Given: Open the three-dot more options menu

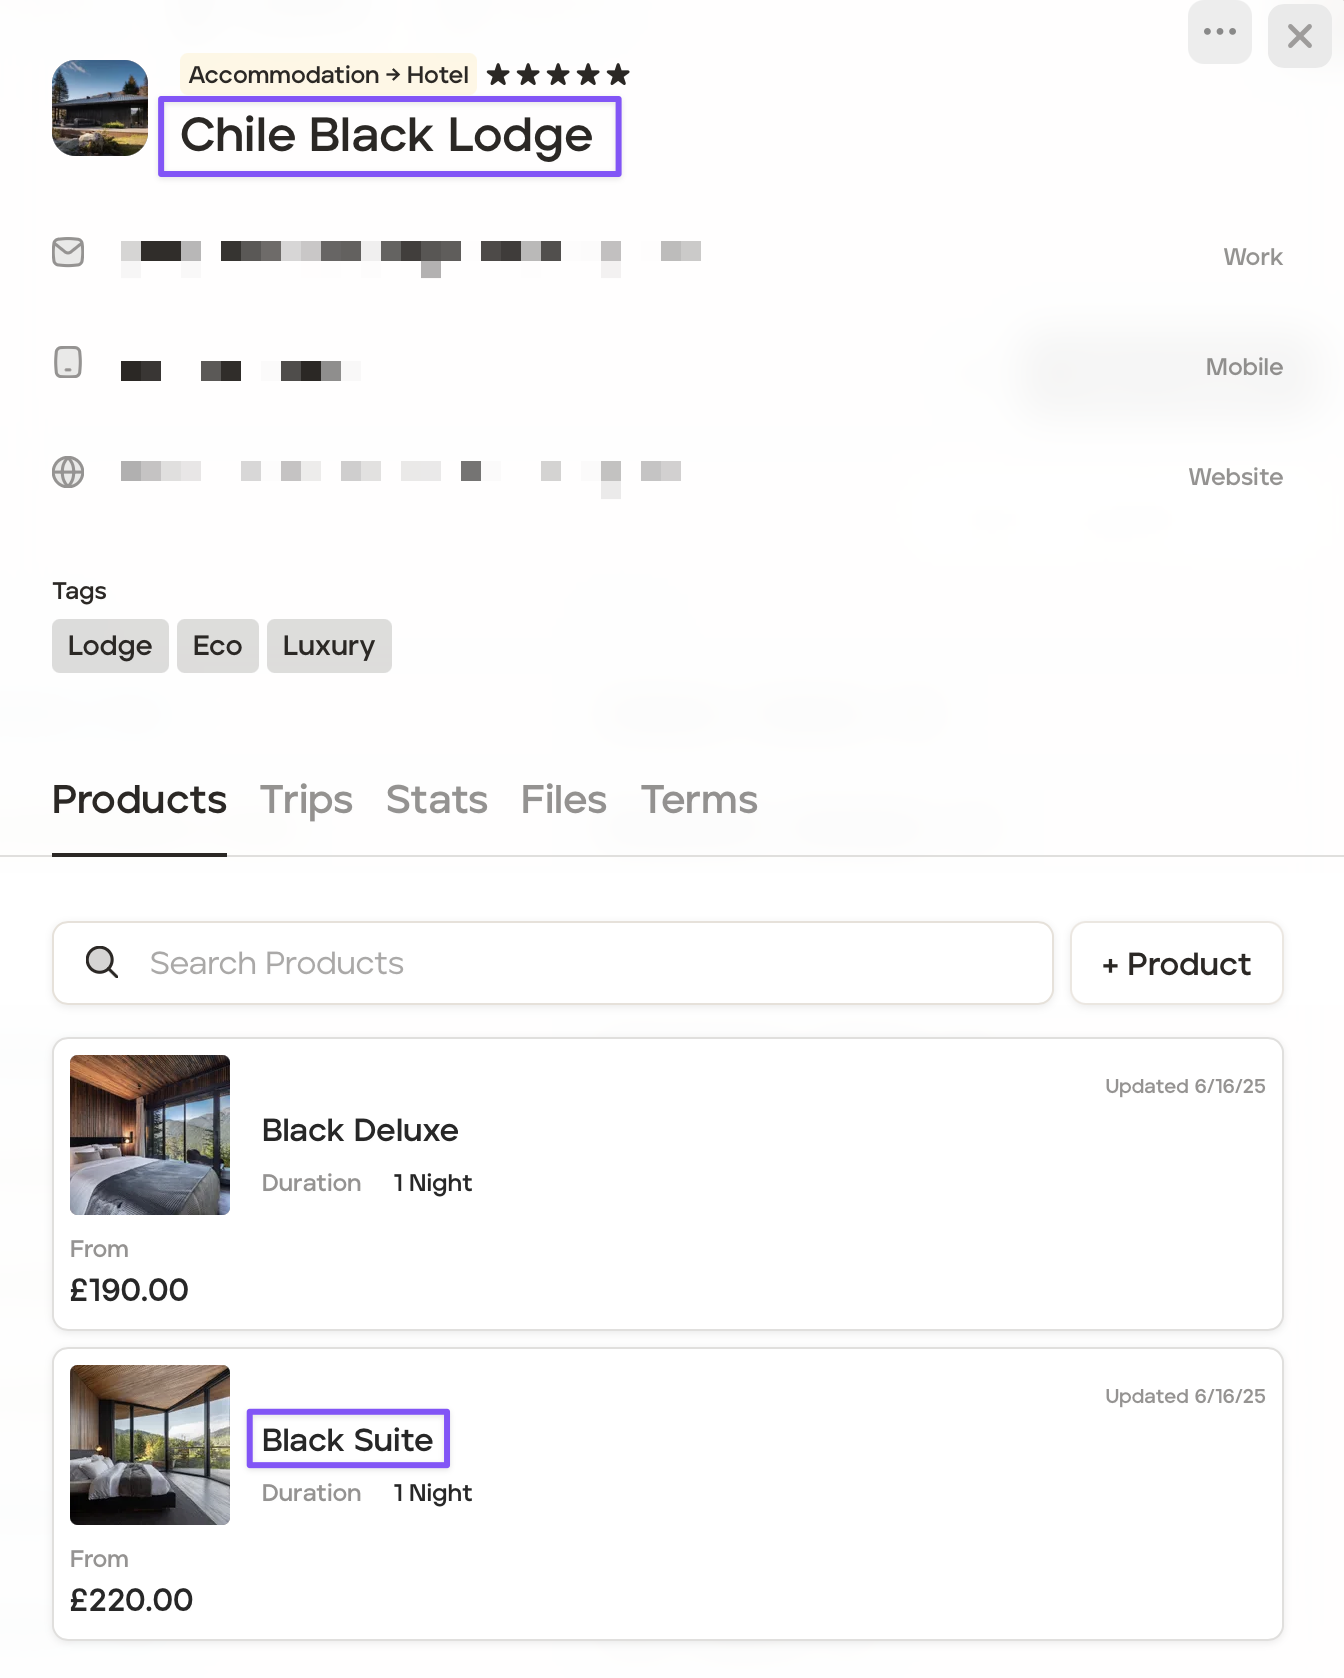Looking at the screenshot, I should tap(1219, 32).
